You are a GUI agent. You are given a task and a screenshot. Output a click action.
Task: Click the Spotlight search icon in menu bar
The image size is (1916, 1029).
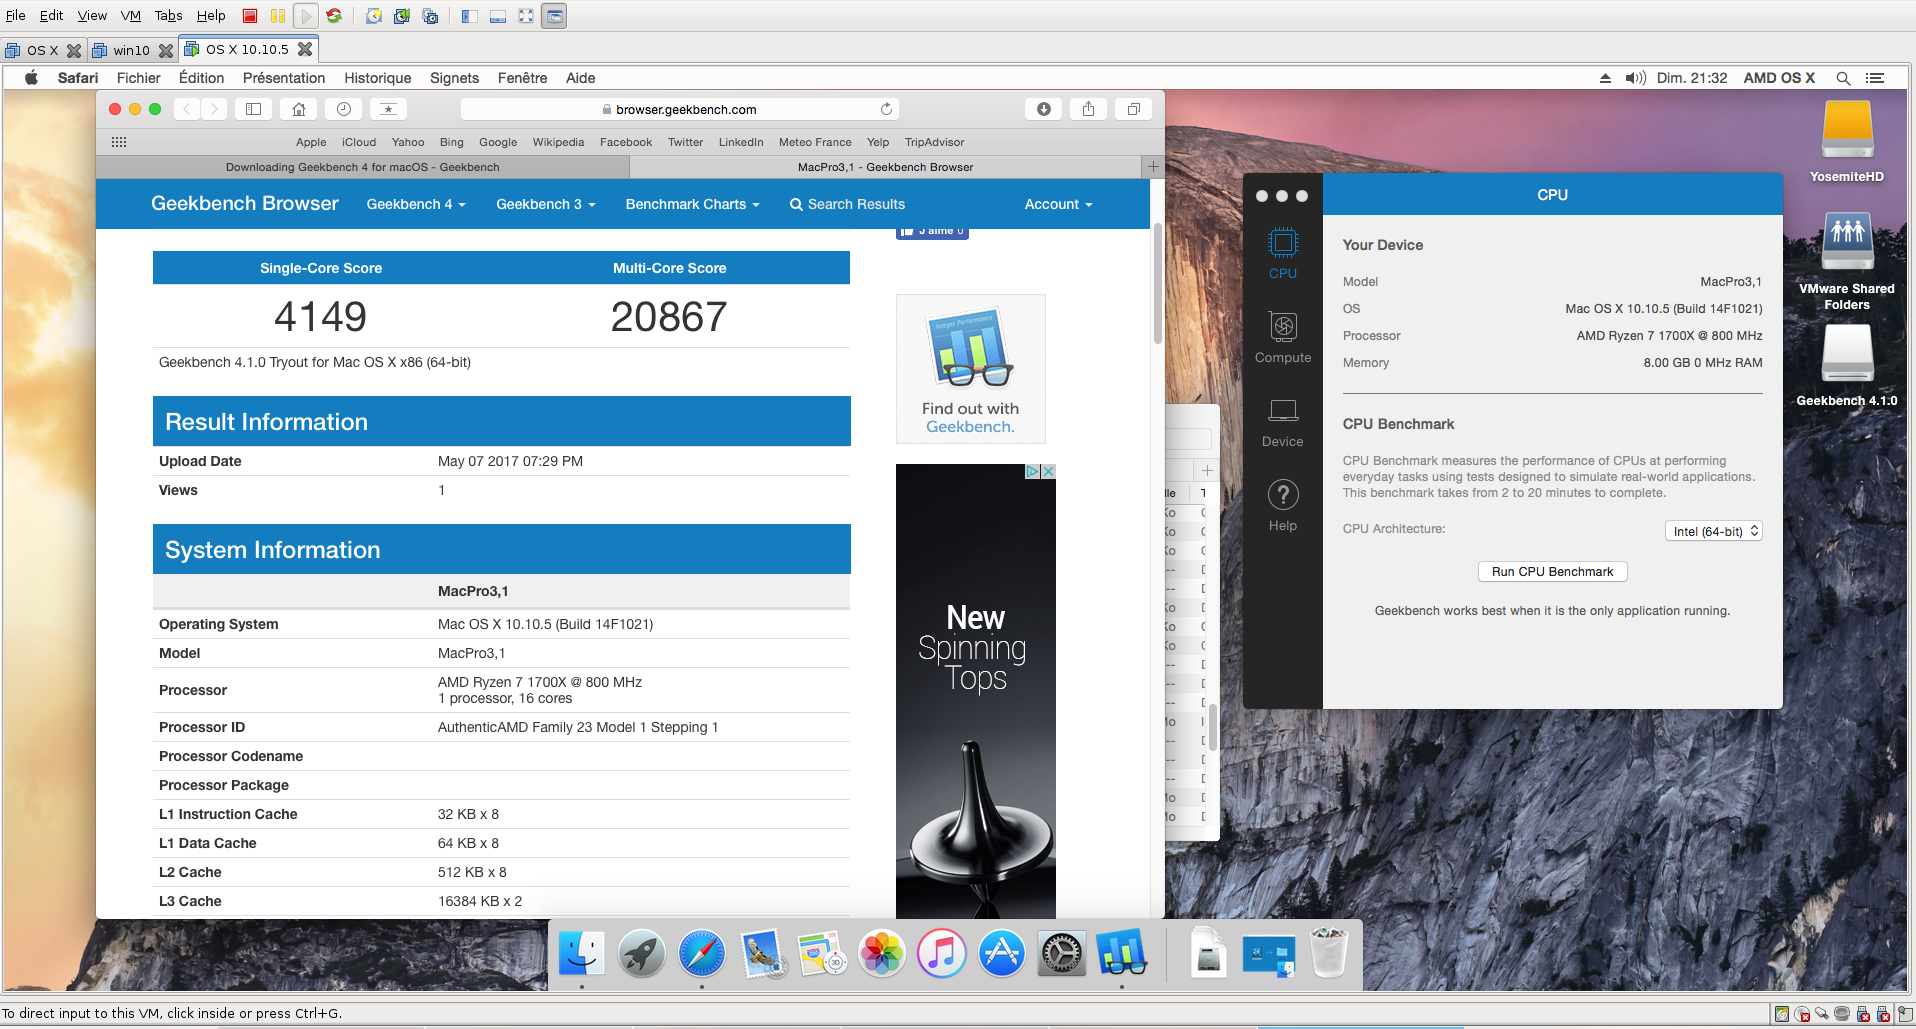pos(1843,78)
